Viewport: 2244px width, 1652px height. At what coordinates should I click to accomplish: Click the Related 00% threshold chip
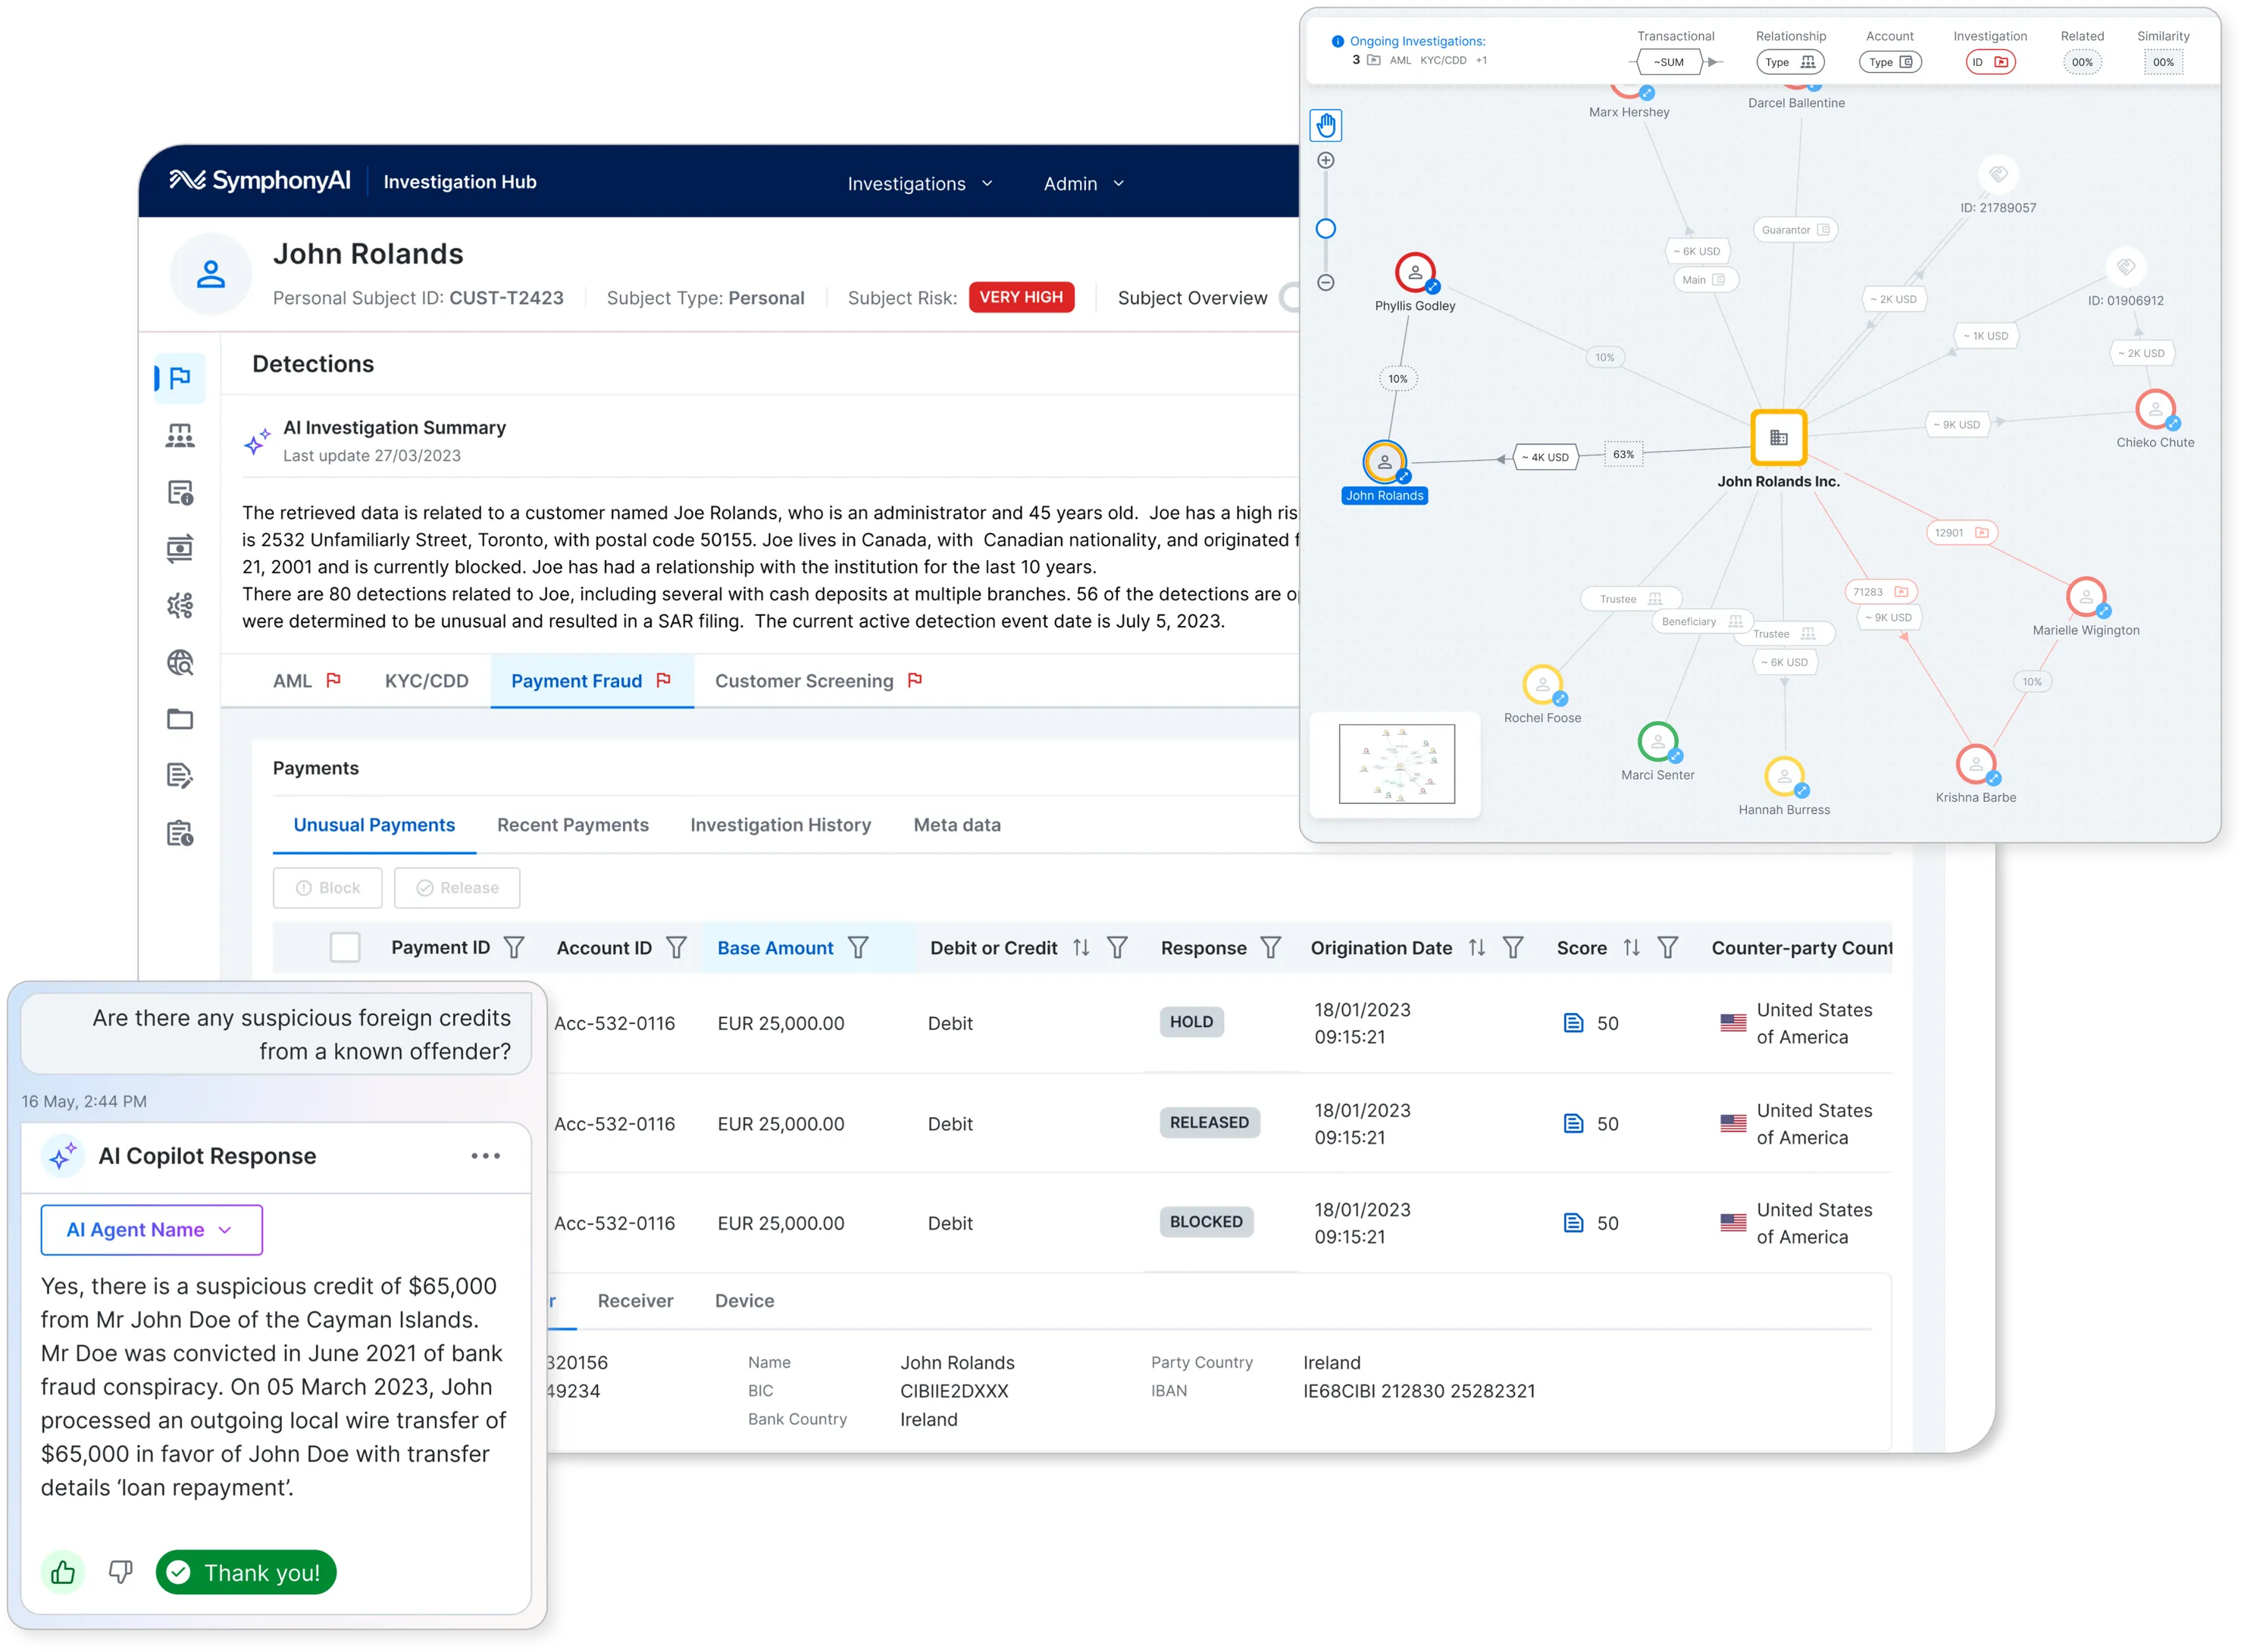pos(2082,62)
